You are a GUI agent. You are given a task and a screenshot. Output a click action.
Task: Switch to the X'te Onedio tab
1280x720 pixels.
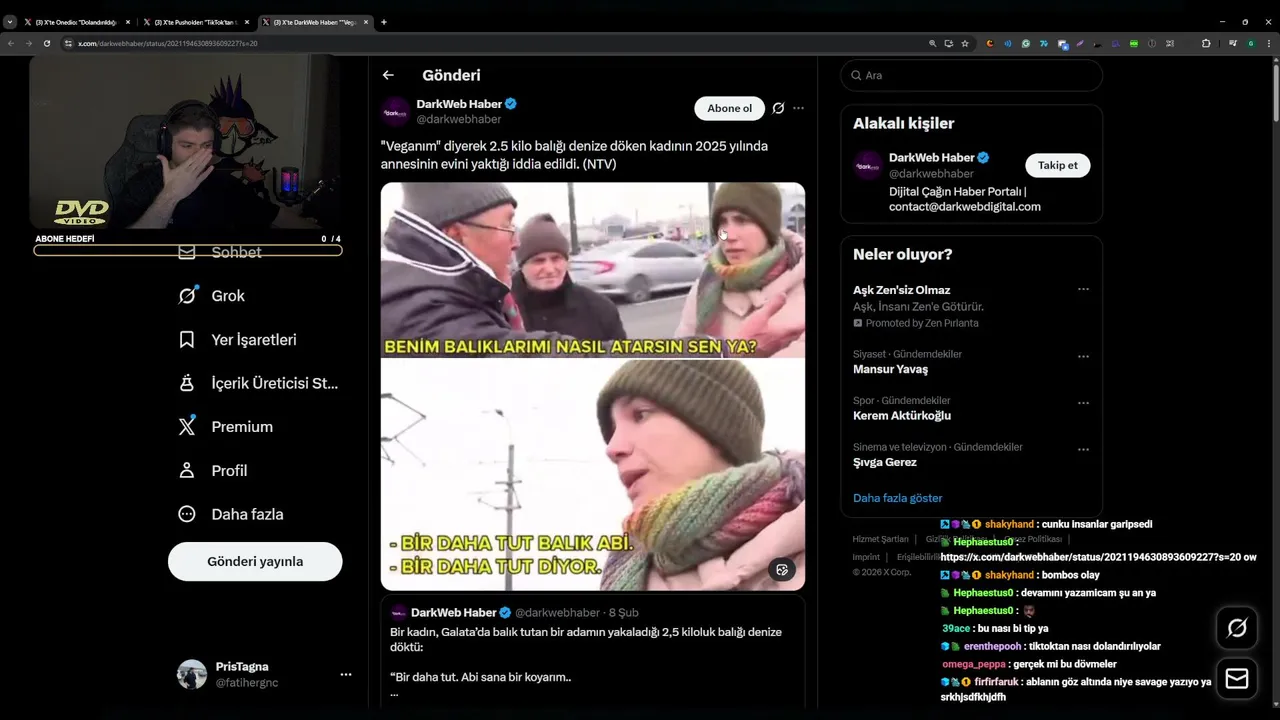click(76, 22)
